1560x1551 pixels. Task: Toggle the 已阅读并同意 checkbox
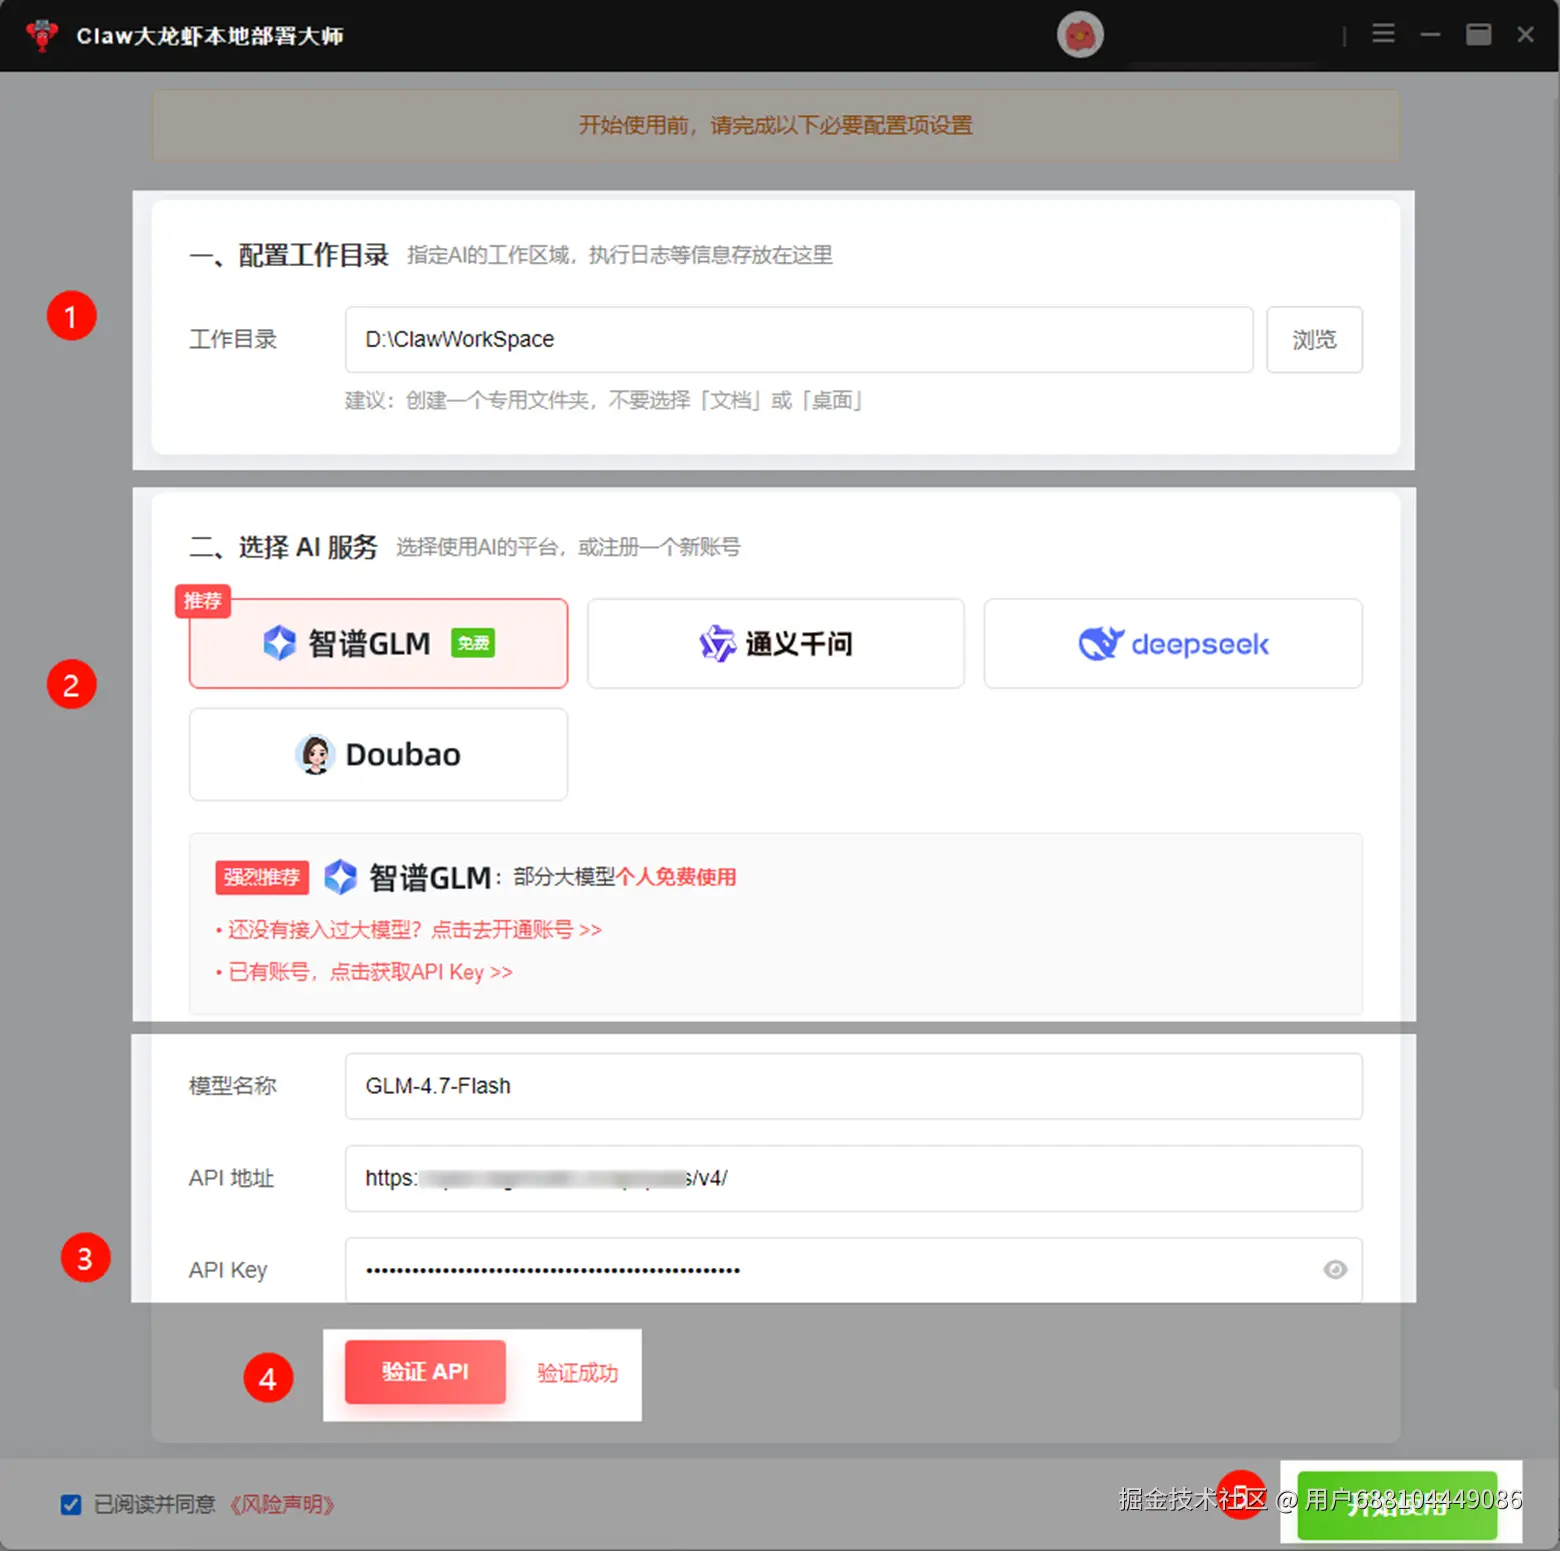point(71,1504)
